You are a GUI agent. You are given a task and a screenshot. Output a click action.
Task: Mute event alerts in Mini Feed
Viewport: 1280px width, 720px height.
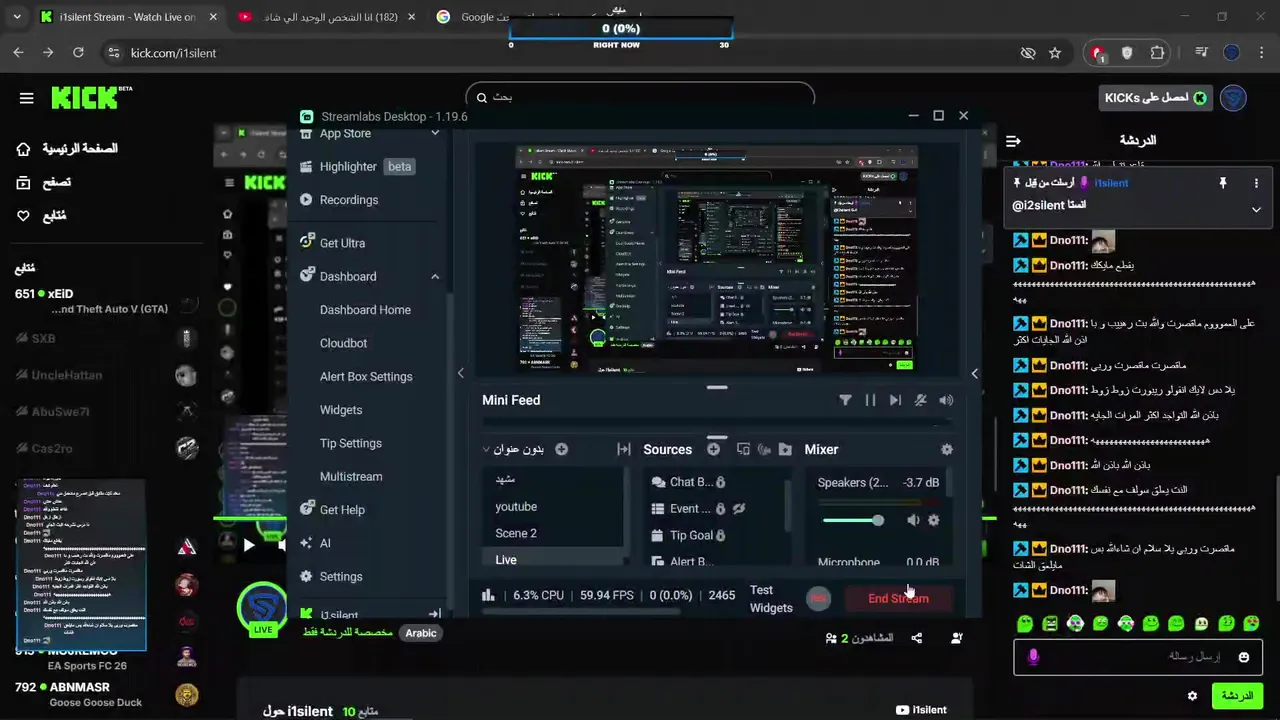[921, 400]
